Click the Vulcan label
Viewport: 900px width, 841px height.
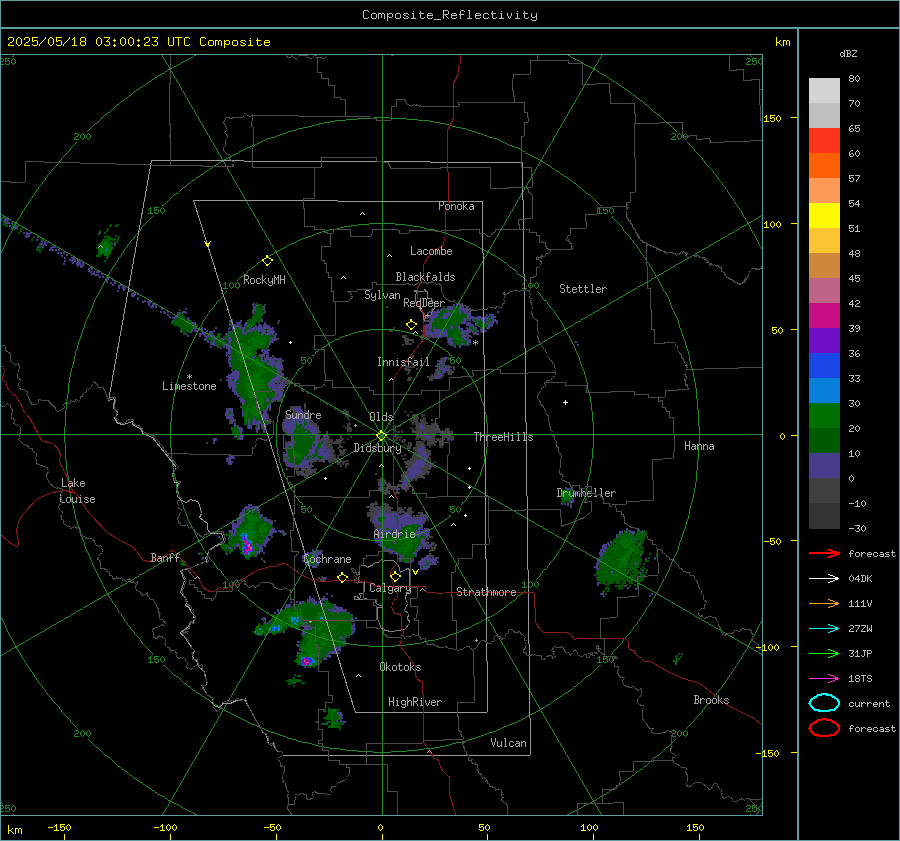click(509, 743)
